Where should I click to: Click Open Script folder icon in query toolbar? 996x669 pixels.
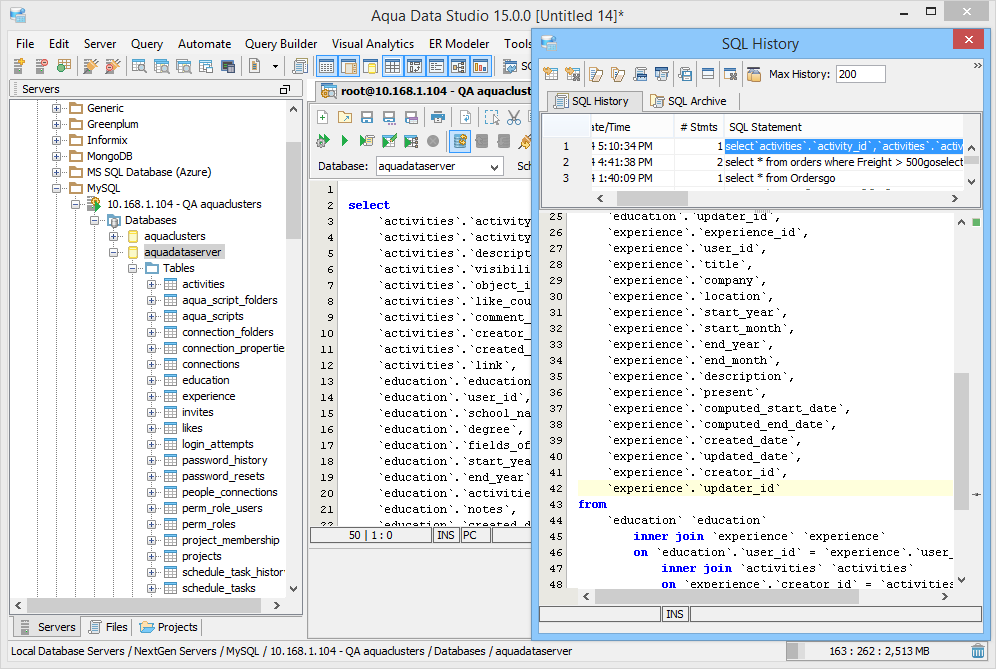(345, 117)
